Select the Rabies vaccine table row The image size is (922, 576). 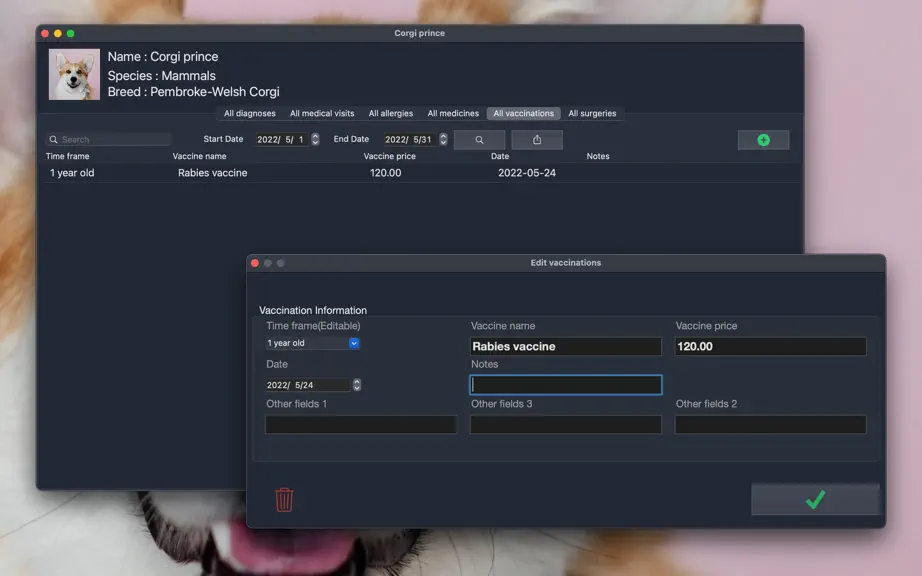point(420,173)
